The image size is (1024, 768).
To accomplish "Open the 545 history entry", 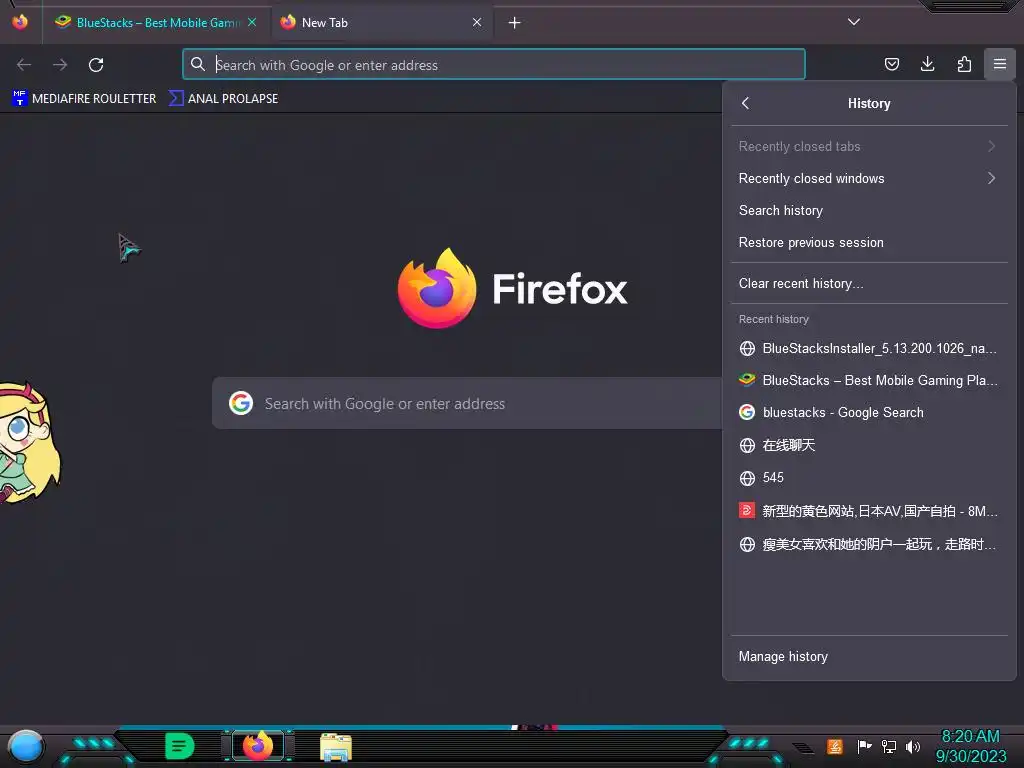I will tap(869, 477).
